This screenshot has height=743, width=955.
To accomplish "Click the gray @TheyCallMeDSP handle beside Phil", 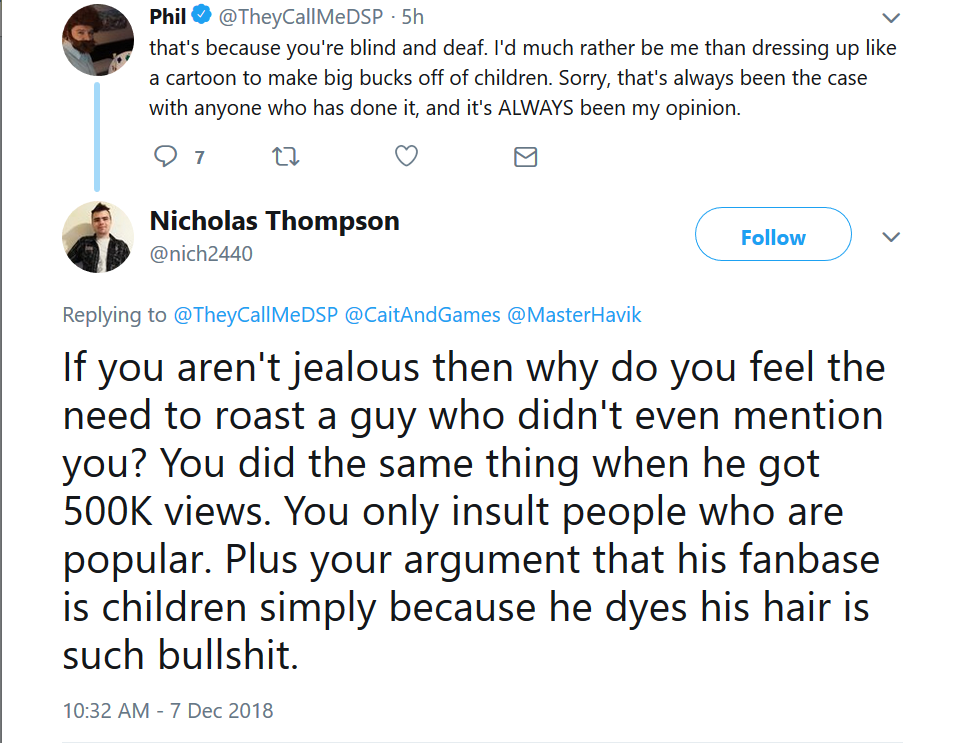I will [x=301, y=17].
